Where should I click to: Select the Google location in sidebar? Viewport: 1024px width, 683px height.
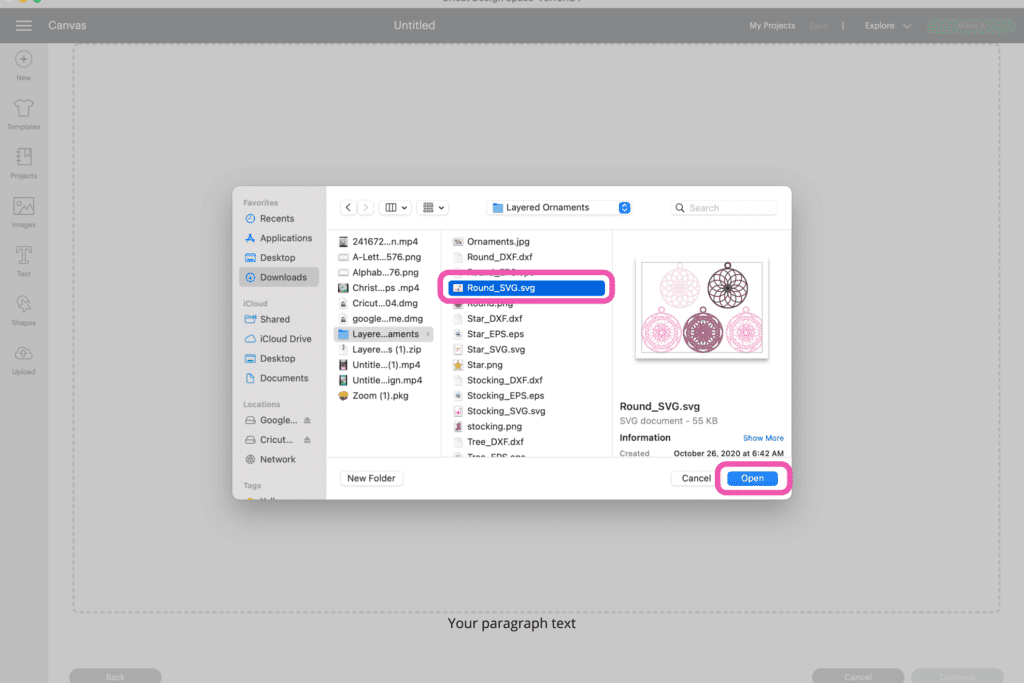tap(270, 421)
